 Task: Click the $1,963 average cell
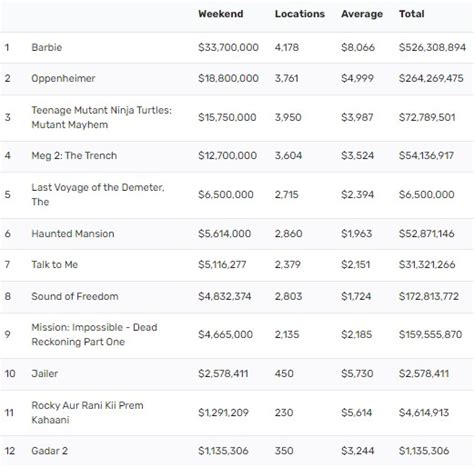coord(356,234)
